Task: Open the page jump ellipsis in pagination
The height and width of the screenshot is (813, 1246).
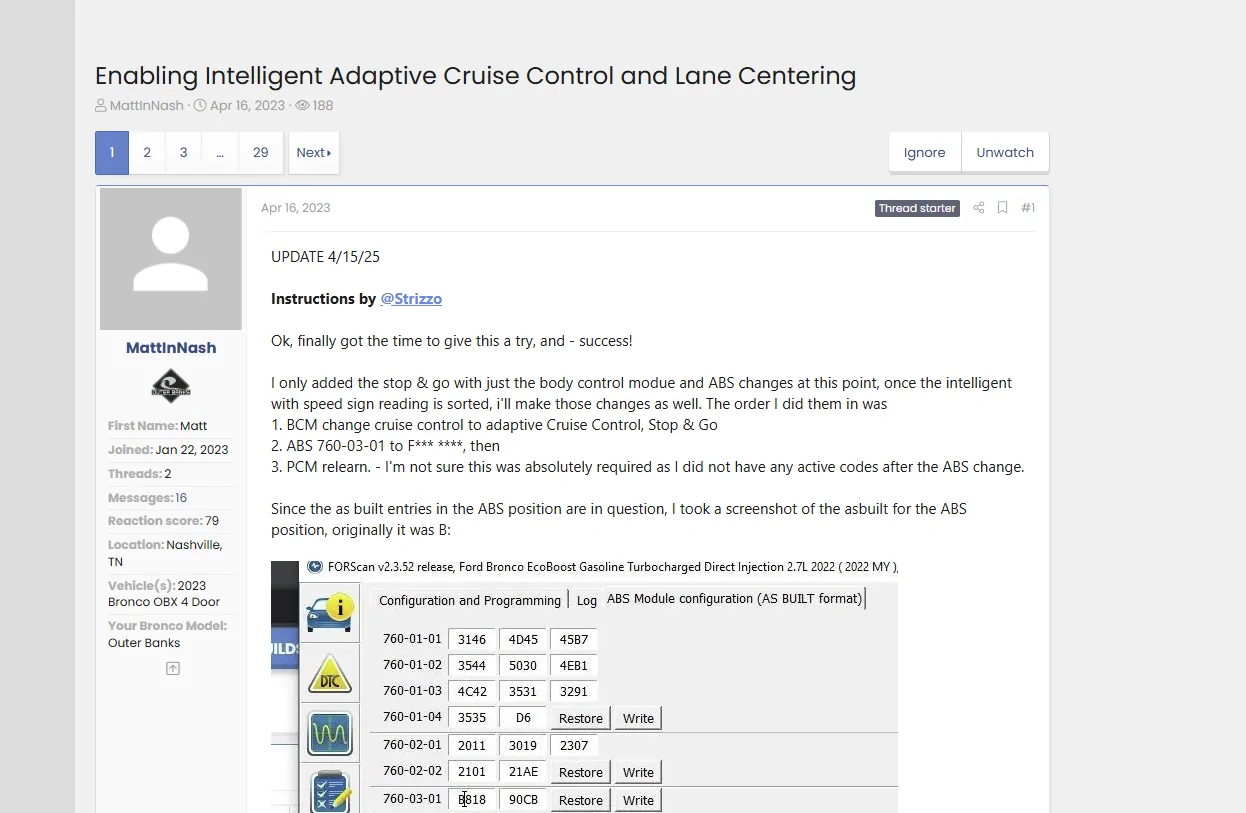Action: click(219, 153)
